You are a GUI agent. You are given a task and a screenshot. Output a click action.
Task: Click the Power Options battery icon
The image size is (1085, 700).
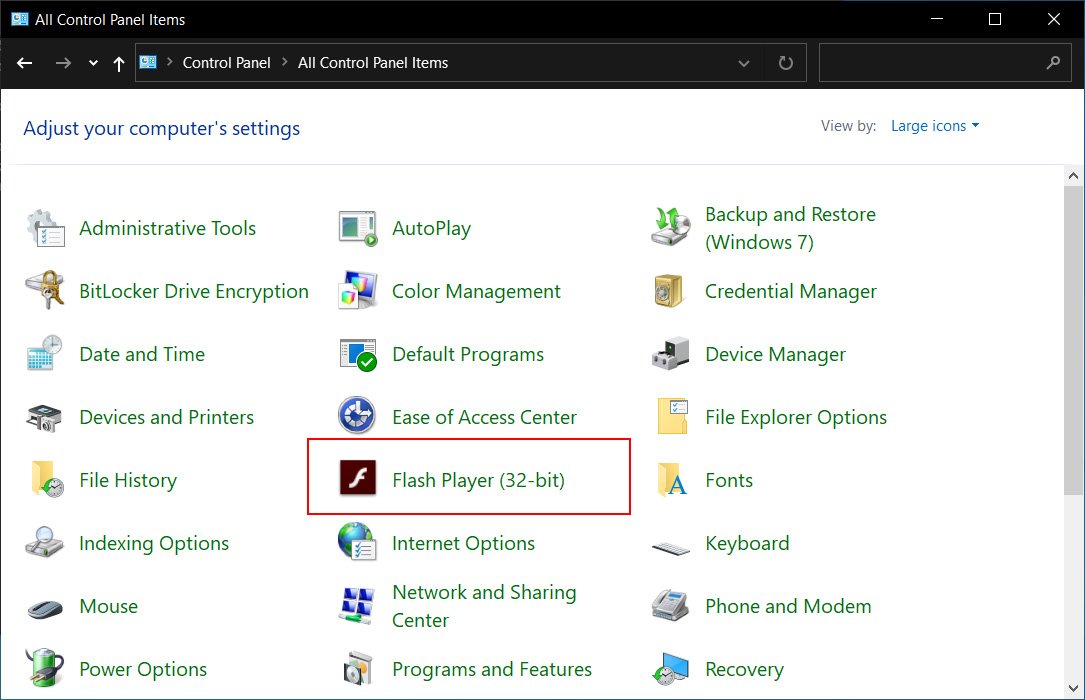44,668
